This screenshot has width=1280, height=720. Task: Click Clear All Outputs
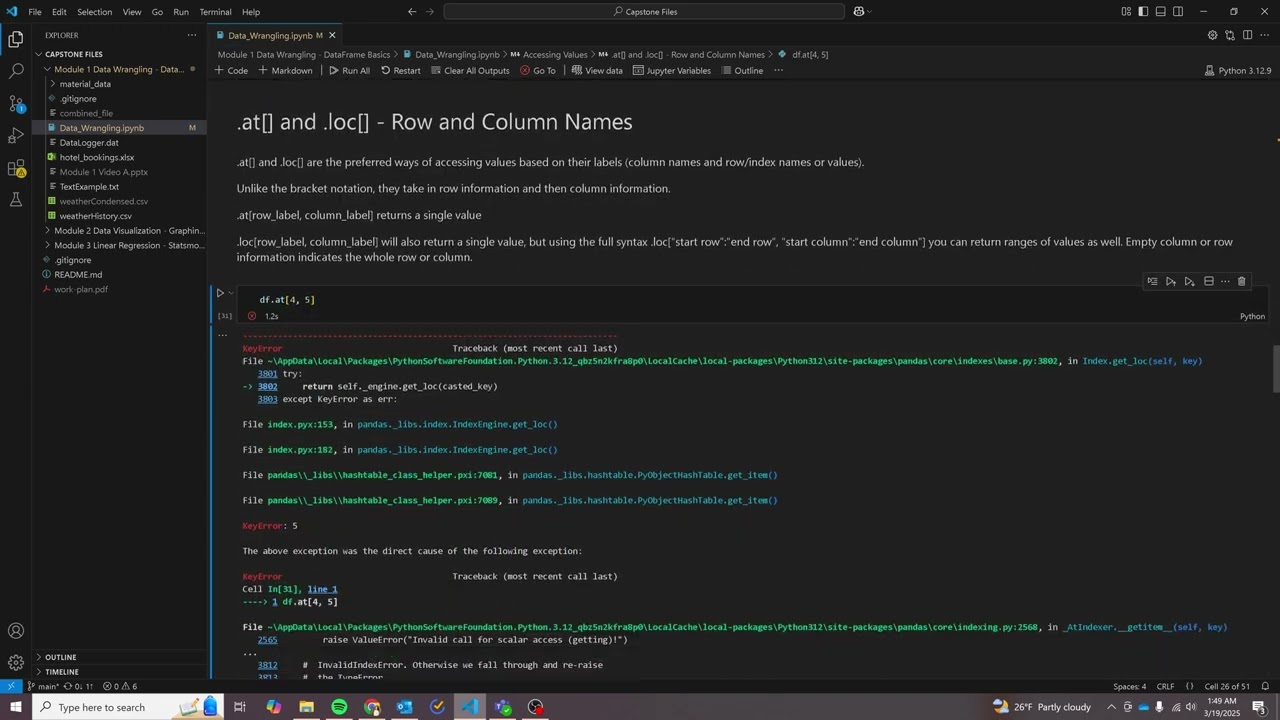coord(470,70)
